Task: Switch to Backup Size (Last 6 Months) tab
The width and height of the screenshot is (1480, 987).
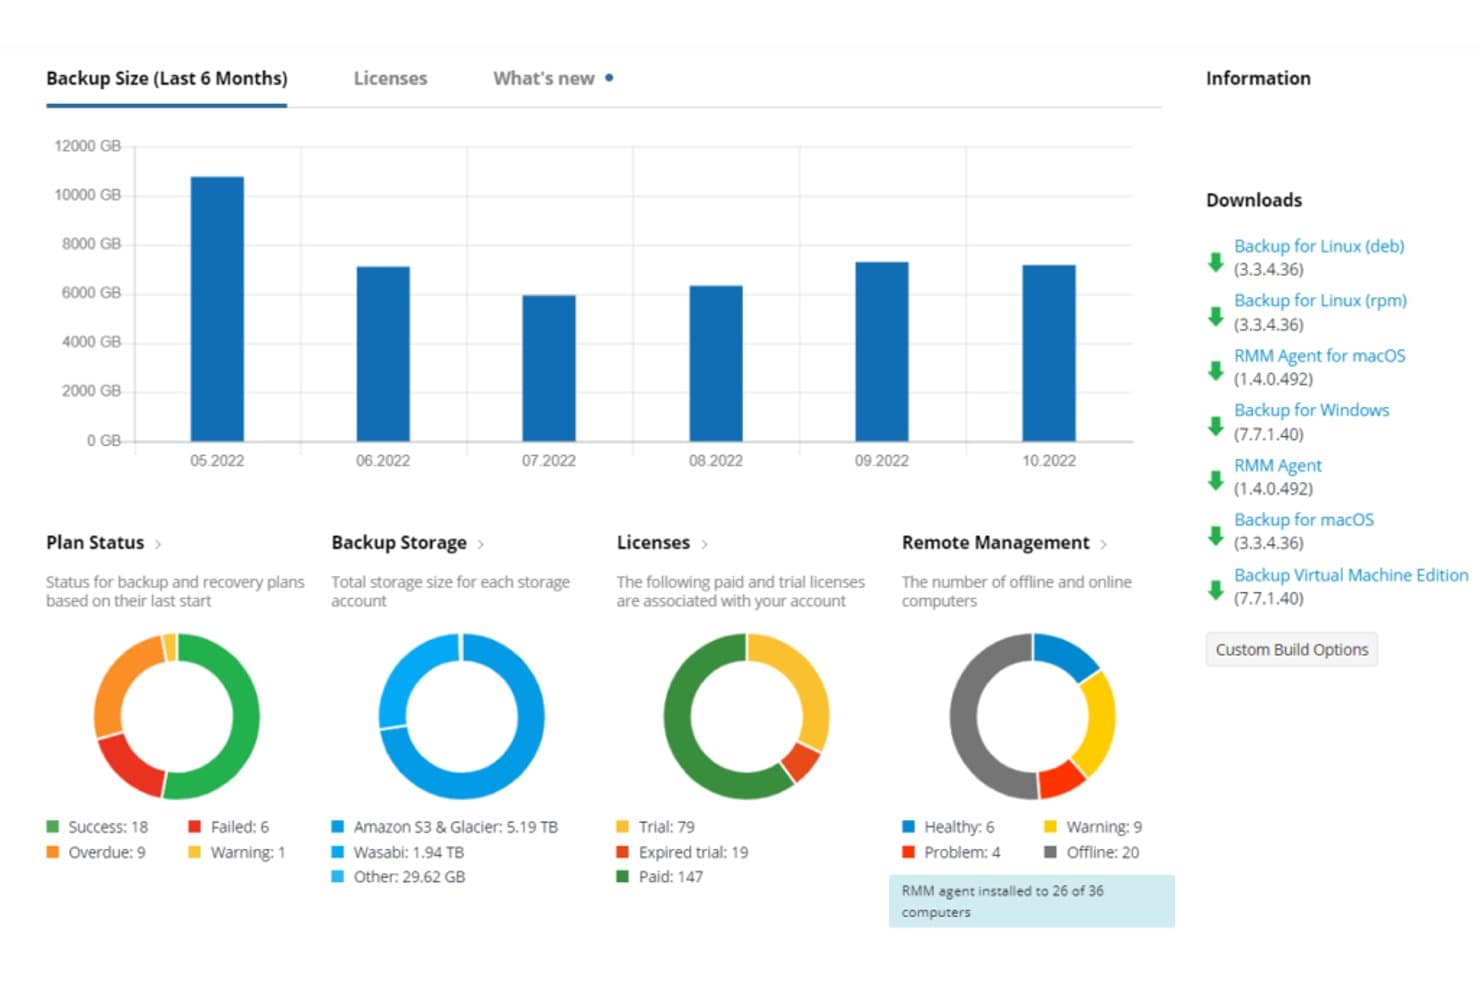Action: (x=167, y=78)
